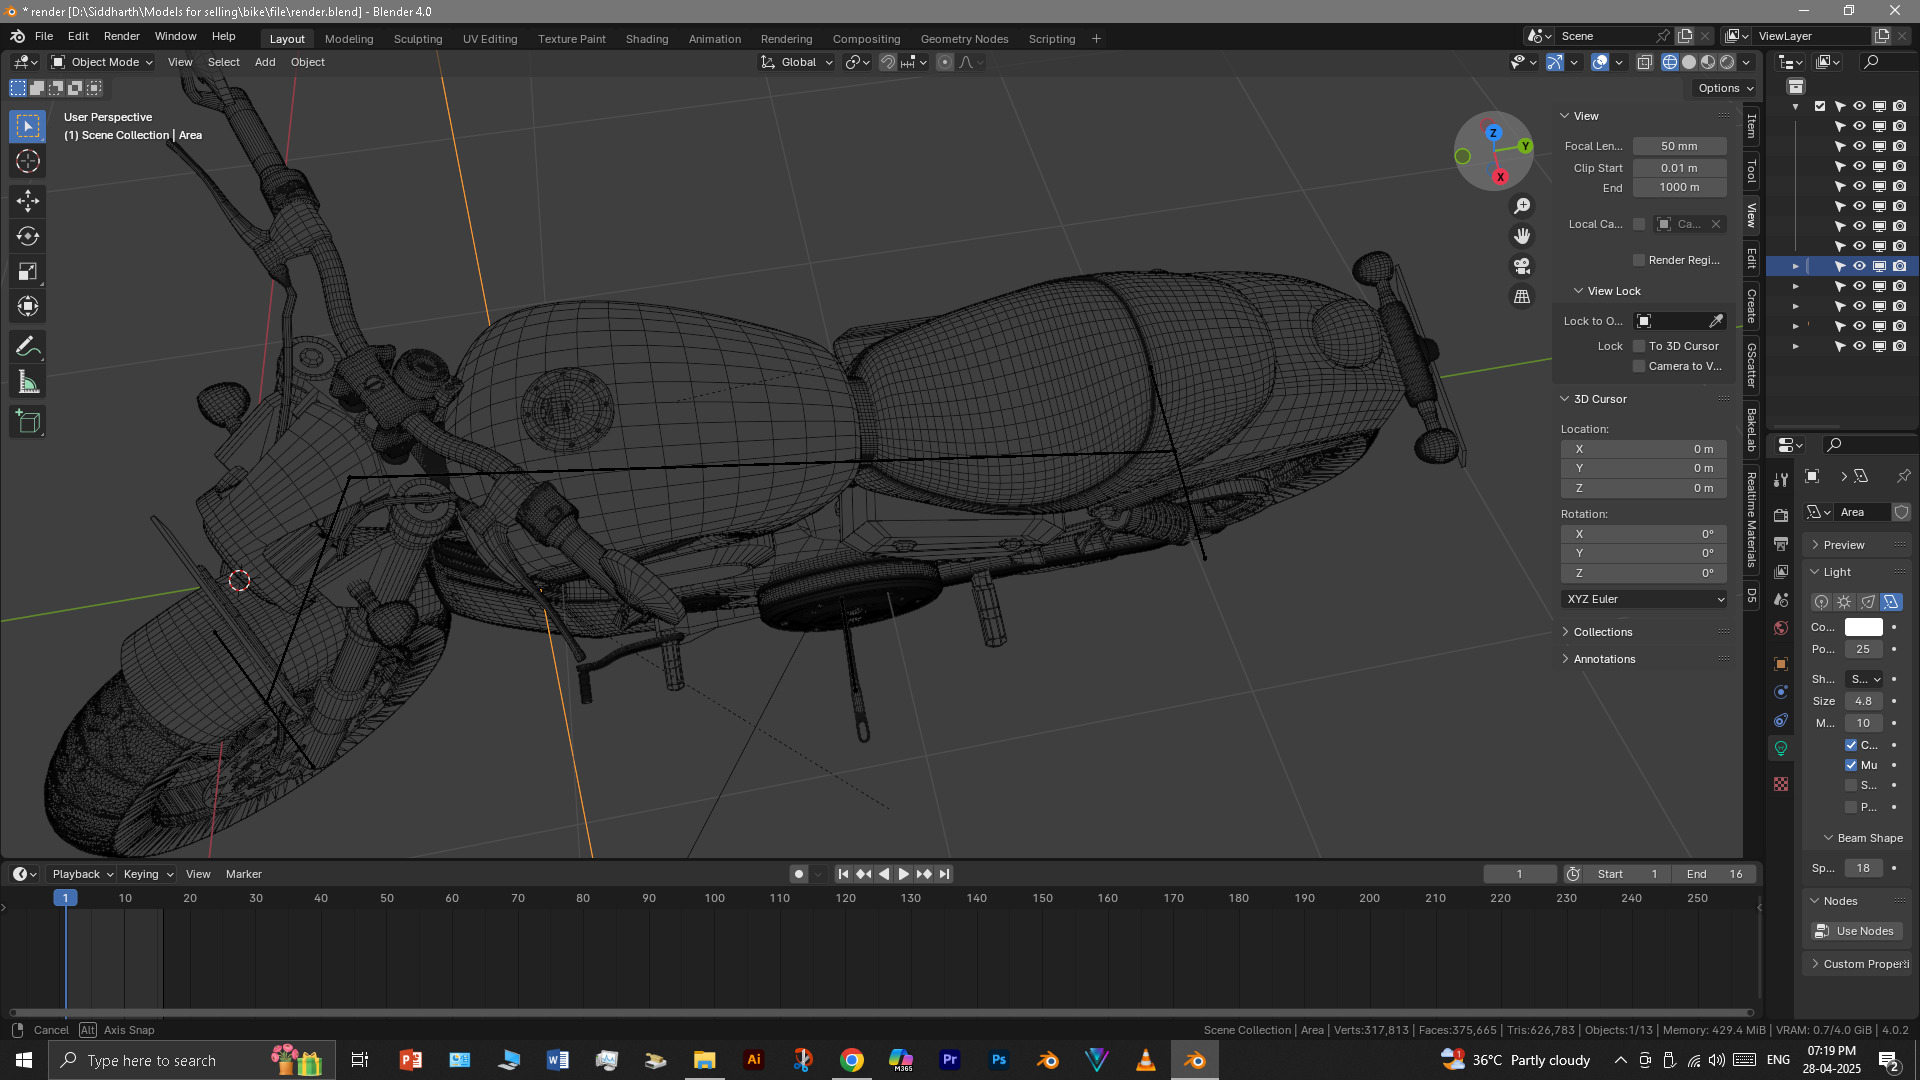Open the Output properties tab icon
This screenshot has width=1920, height=1080.
tap(1781, 543)
